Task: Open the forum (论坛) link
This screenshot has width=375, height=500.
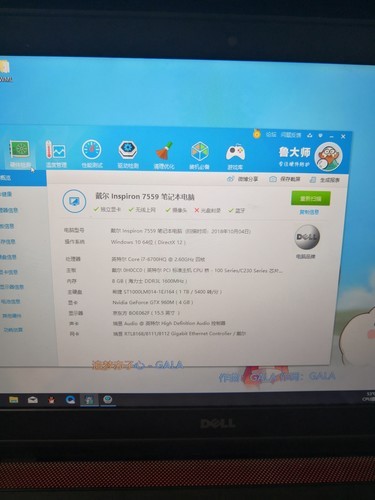Action: tap(271, 134)
